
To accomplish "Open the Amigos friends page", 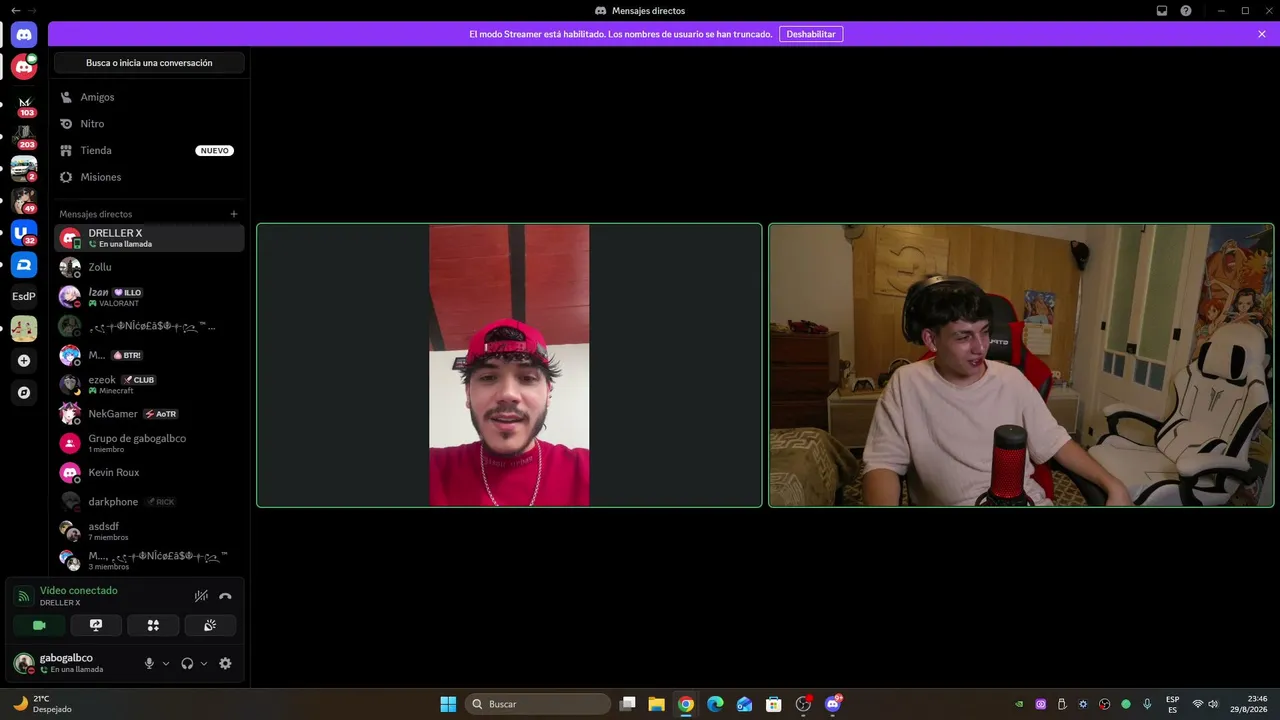I will point(149,97).
